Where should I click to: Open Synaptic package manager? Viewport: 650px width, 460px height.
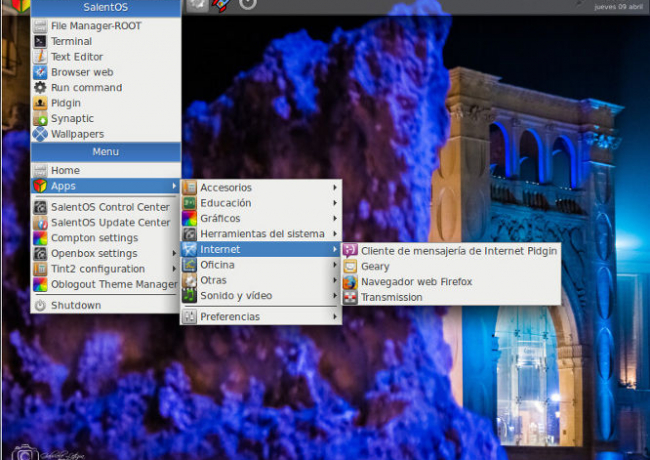72,118
